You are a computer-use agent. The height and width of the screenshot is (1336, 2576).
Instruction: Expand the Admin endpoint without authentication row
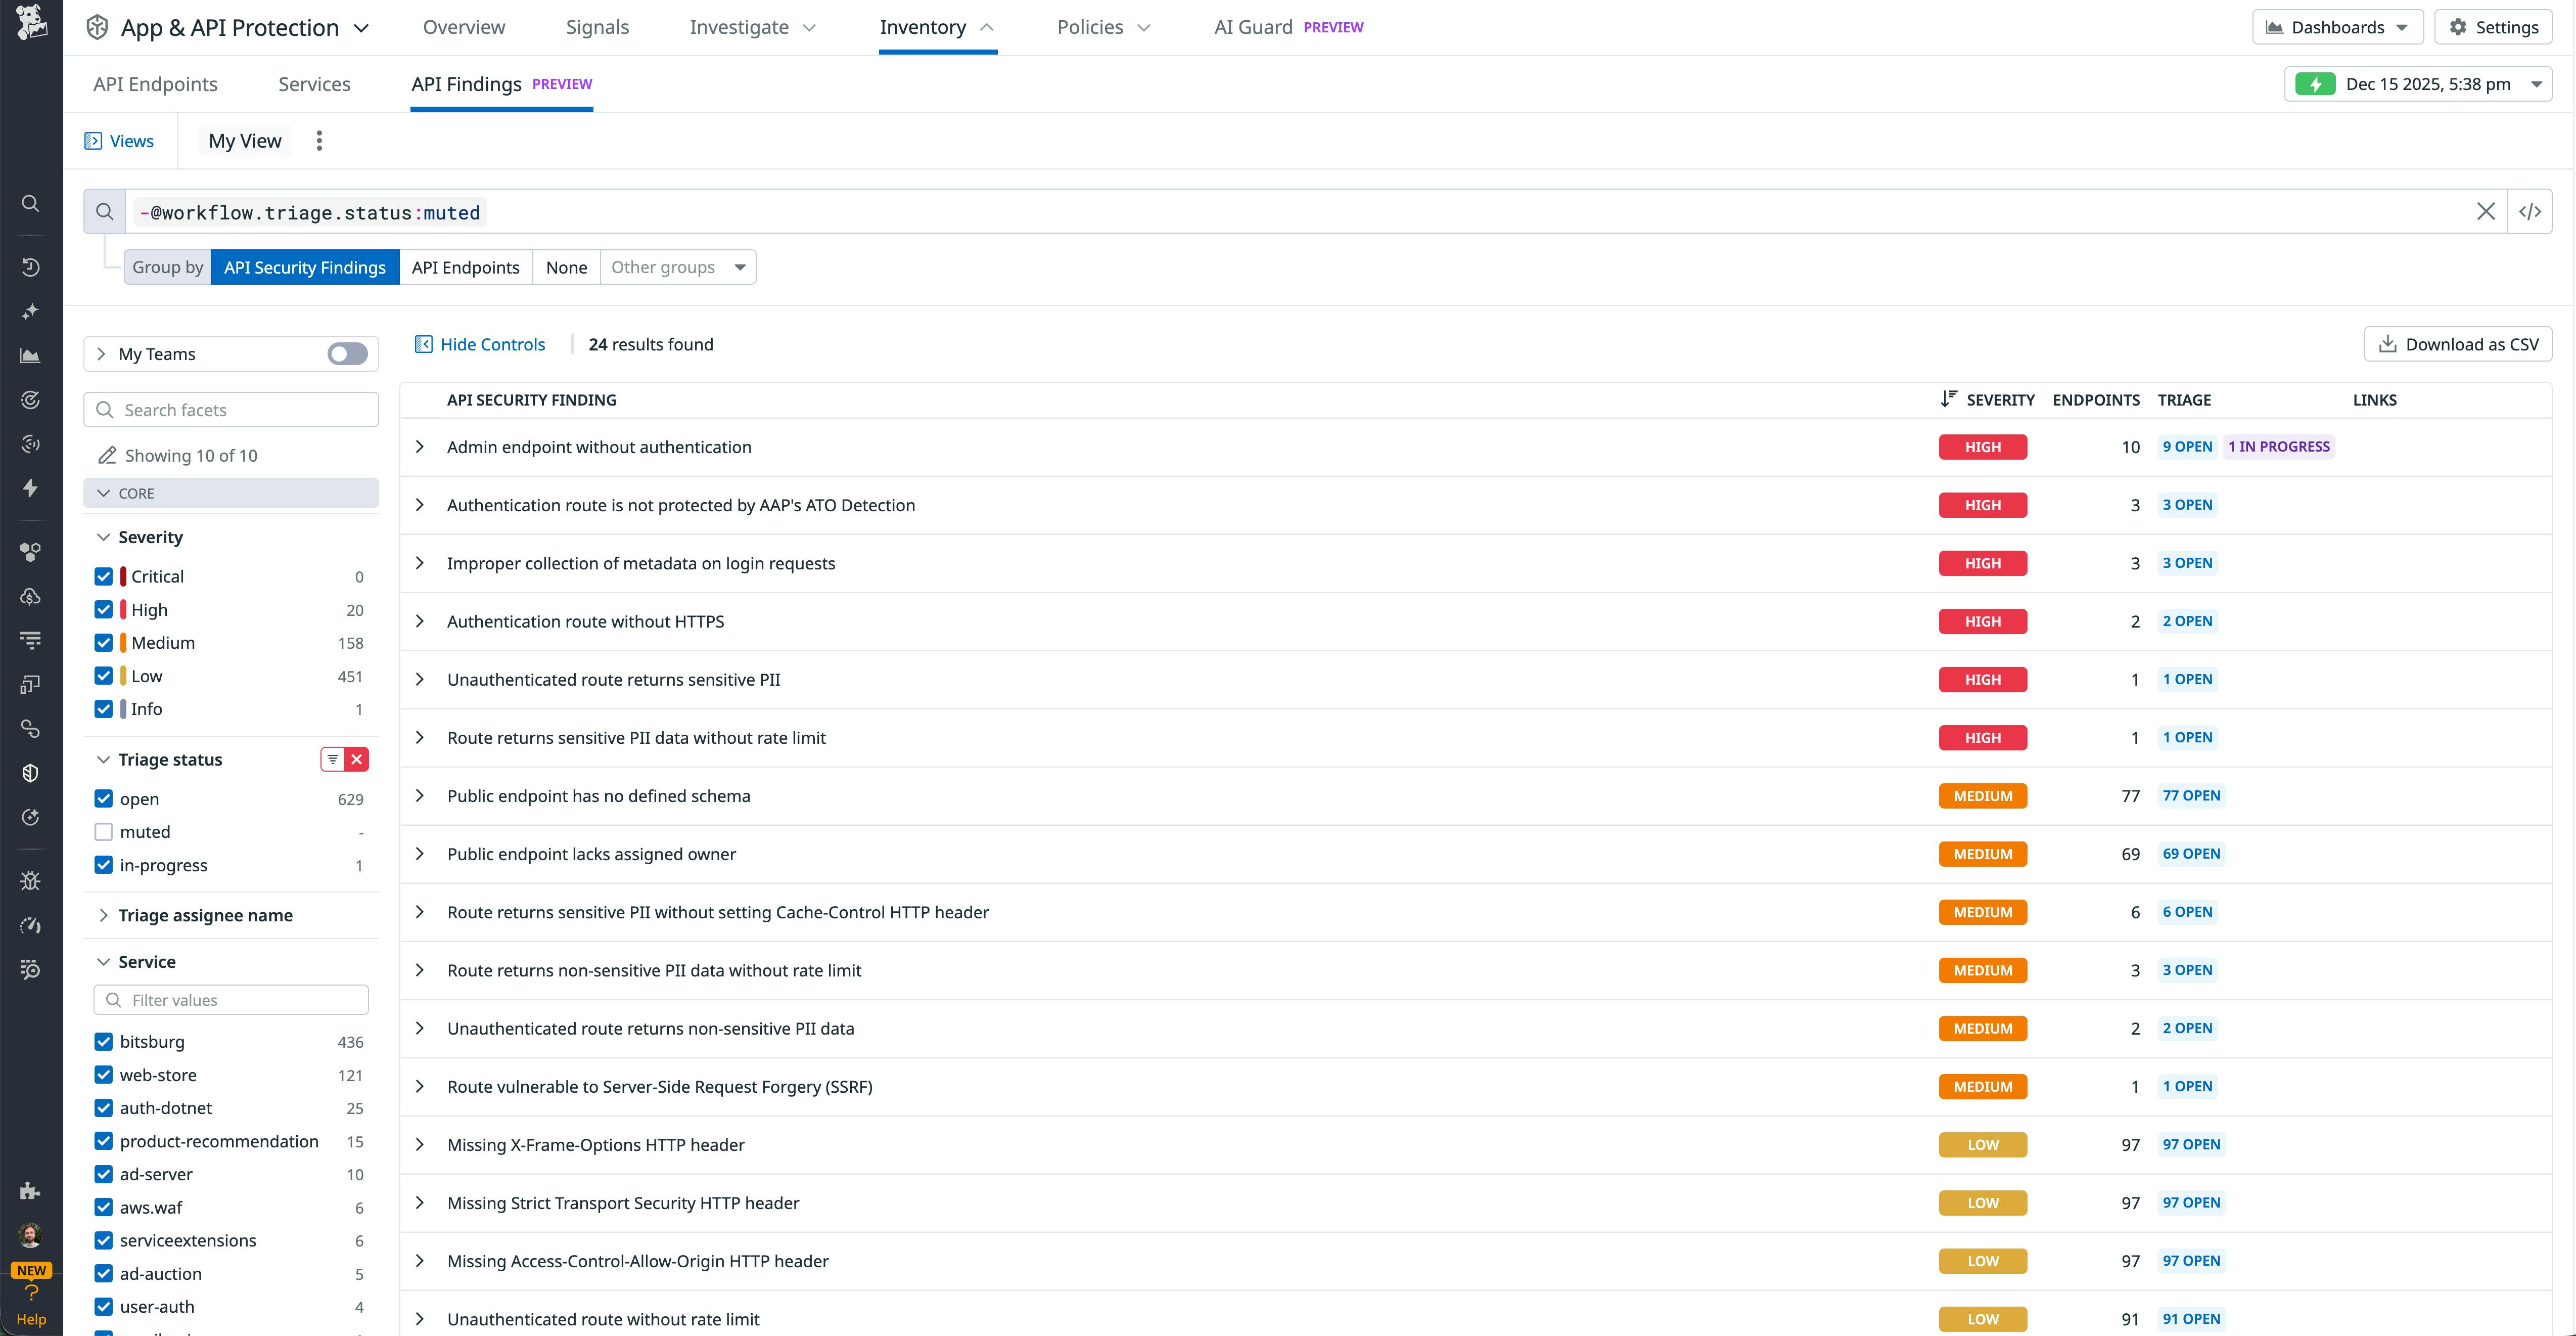[420, 447]
